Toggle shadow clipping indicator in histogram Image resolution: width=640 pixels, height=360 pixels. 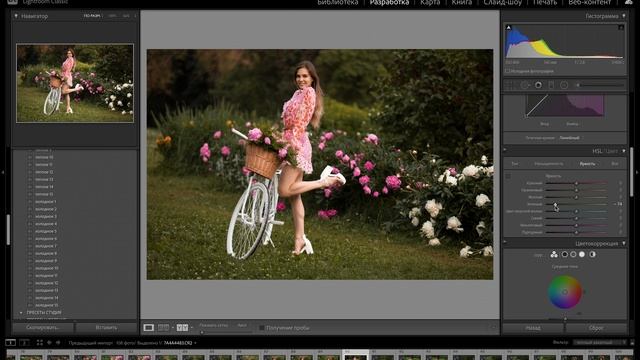pos(509,27)
